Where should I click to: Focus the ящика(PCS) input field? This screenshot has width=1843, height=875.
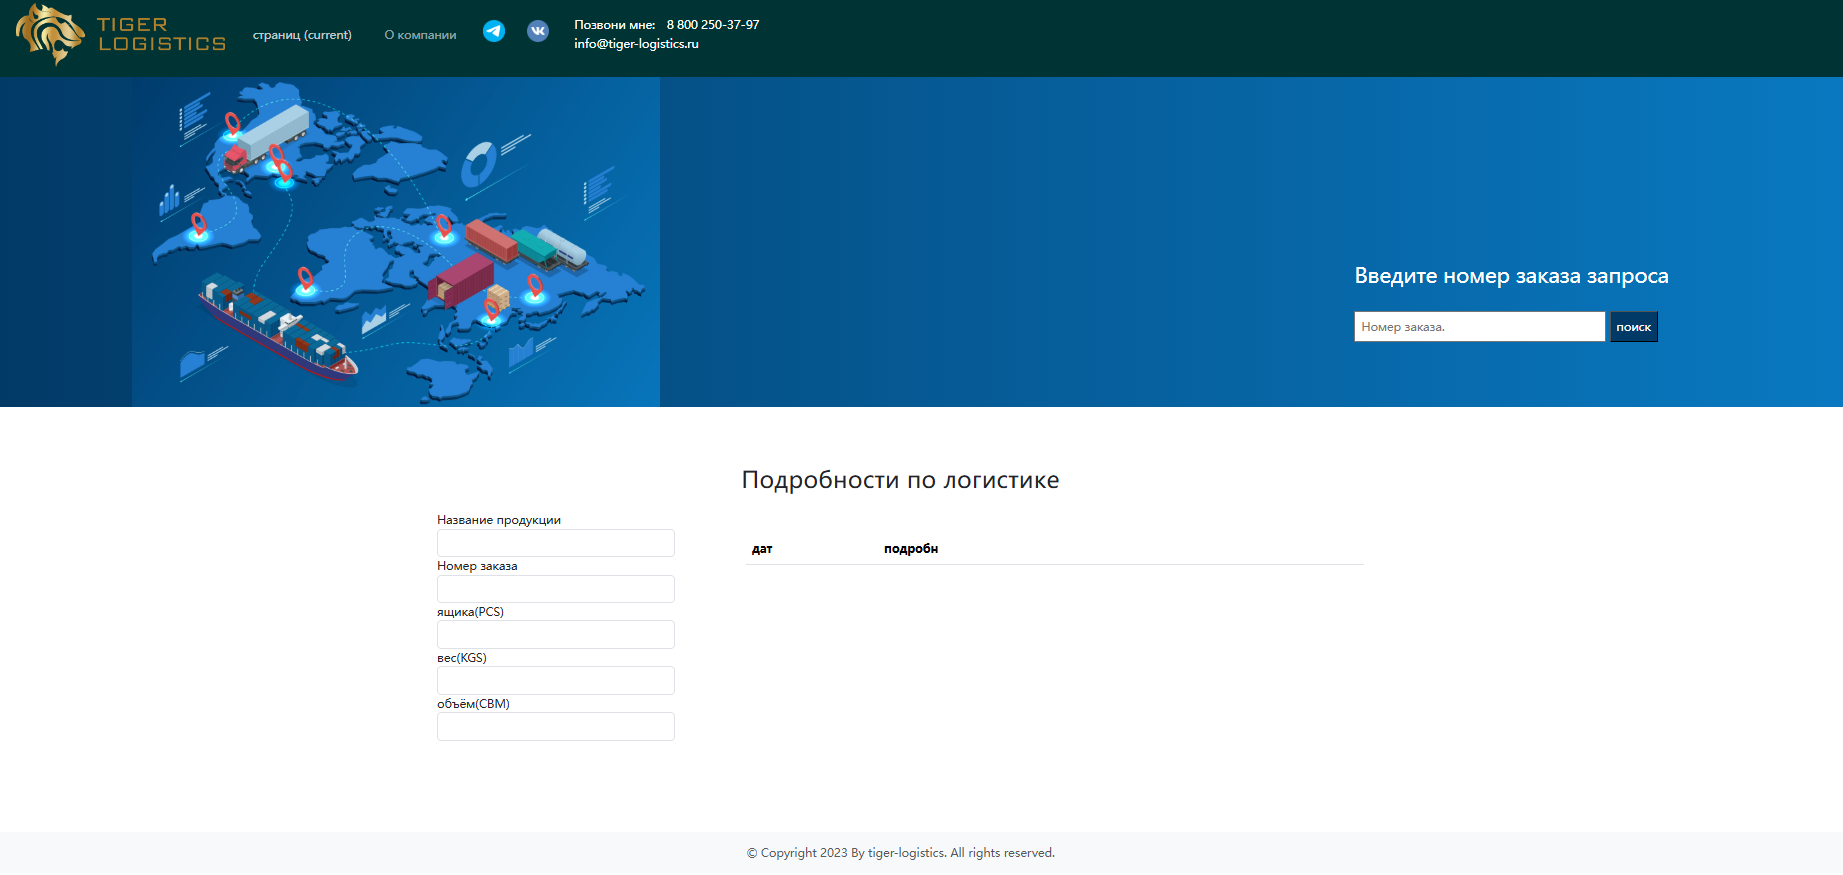point(556,635)
